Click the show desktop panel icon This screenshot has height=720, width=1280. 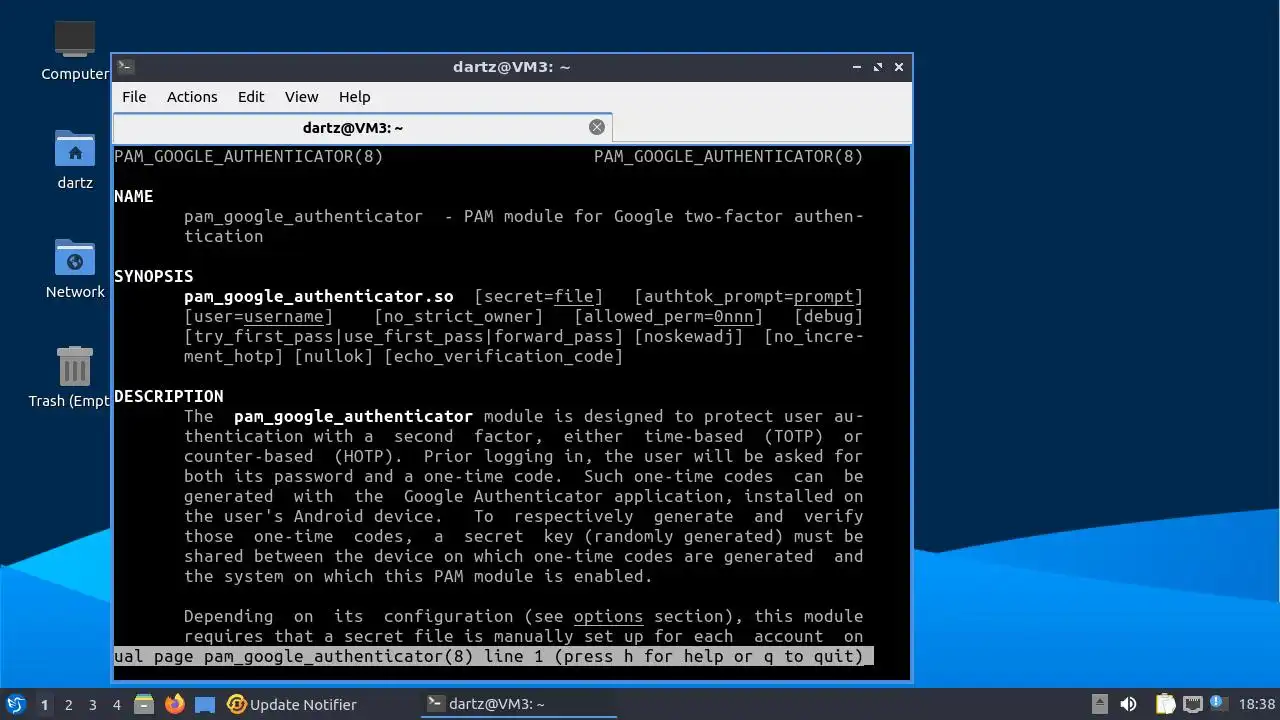pos(205,704)
